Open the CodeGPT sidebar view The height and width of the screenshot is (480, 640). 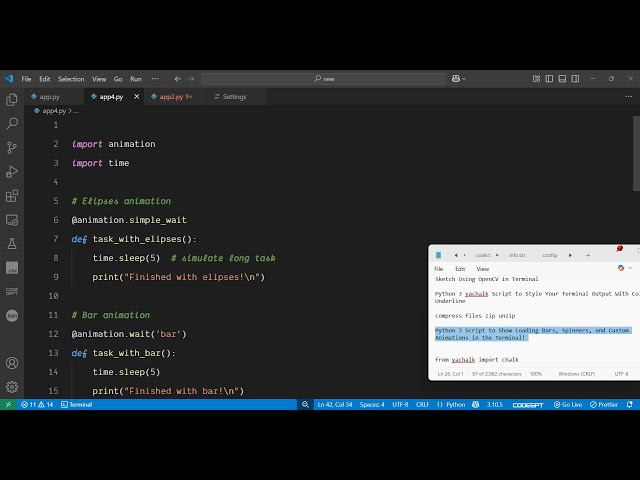12,291
